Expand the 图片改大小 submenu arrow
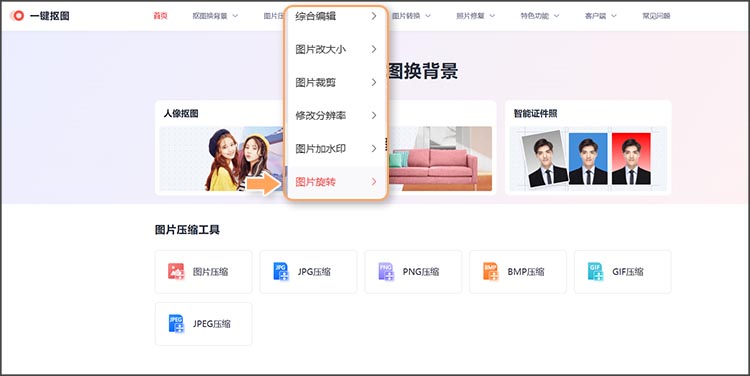 tap(374, 49)
